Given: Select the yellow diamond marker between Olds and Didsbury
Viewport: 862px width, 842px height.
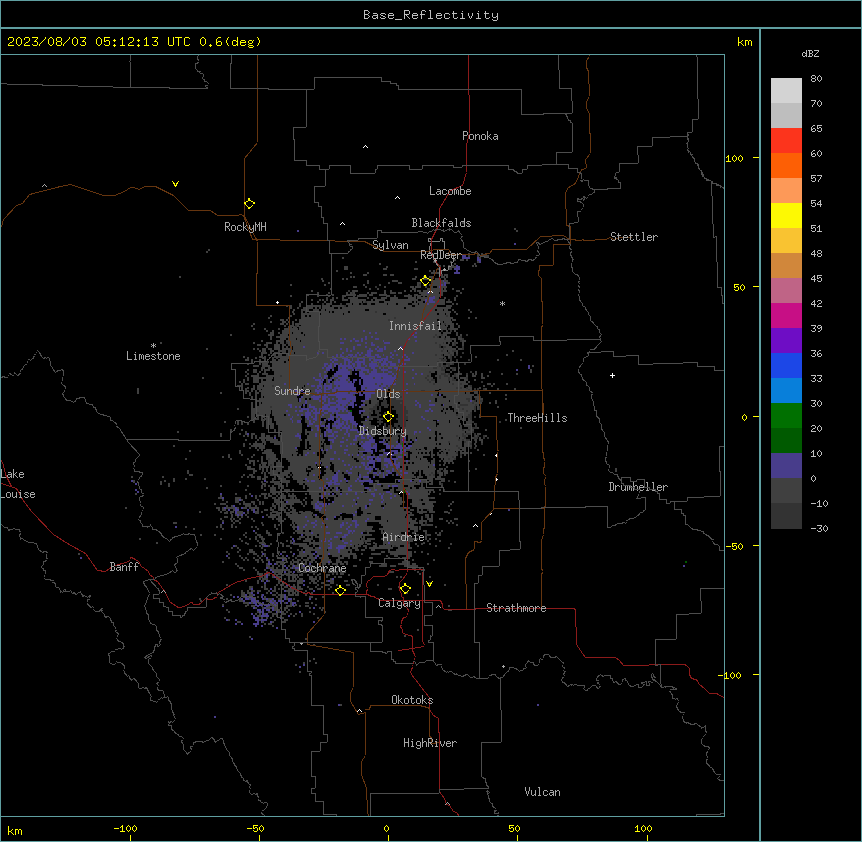Looking at the screenshot, I should tap(388, 417).
